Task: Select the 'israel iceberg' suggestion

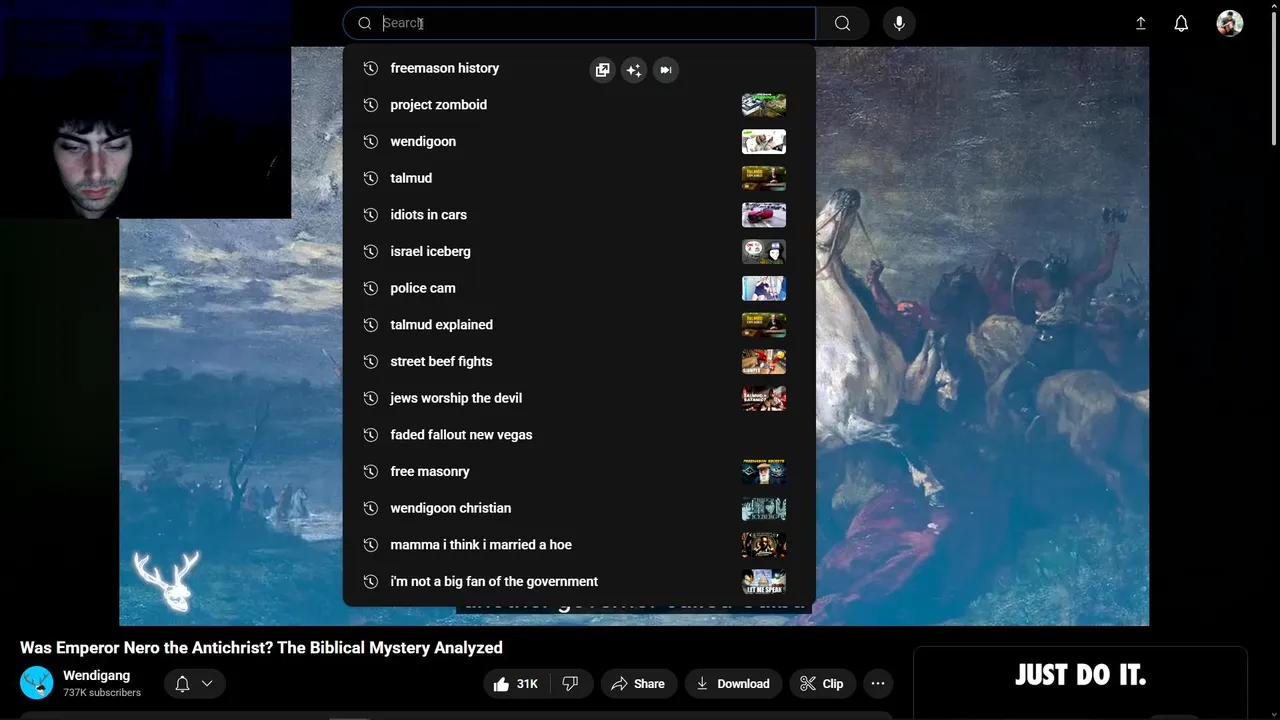Action: click(x=579, y=251)
